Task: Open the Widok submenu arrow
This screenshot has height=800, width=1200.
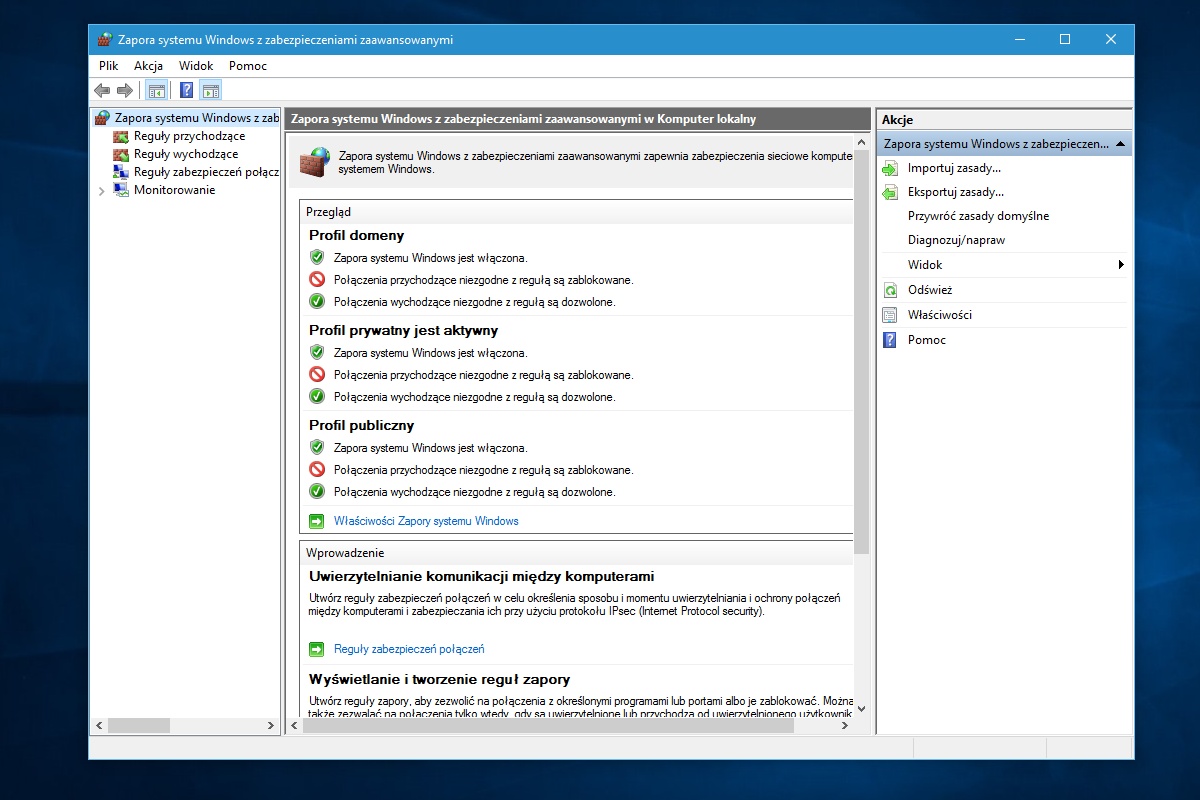Action: click(1121, 265)
